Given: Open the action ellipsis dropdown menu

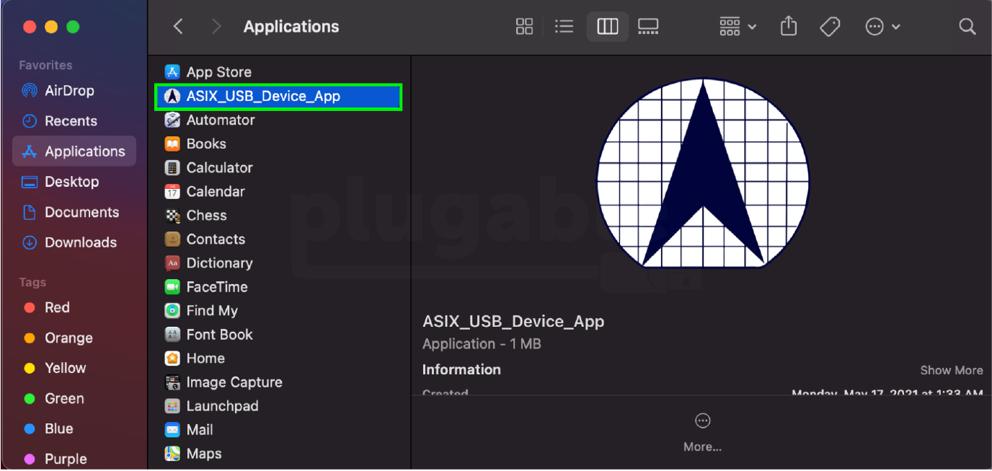Looking at the screenshot, I should coord(882,27).
